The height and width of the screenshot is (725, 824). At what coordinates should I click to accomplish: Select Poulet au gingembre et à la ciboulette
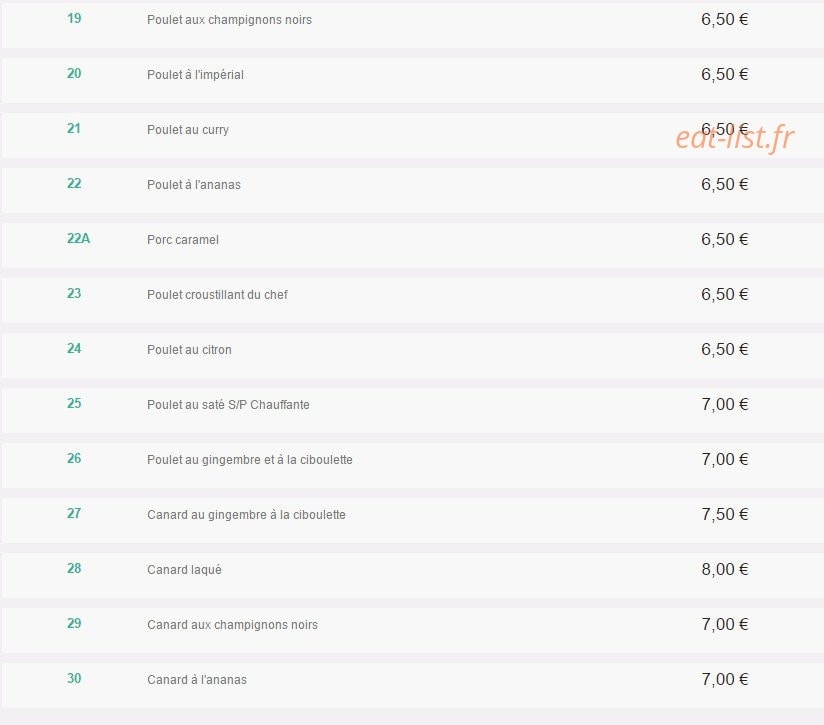[250, 460]
